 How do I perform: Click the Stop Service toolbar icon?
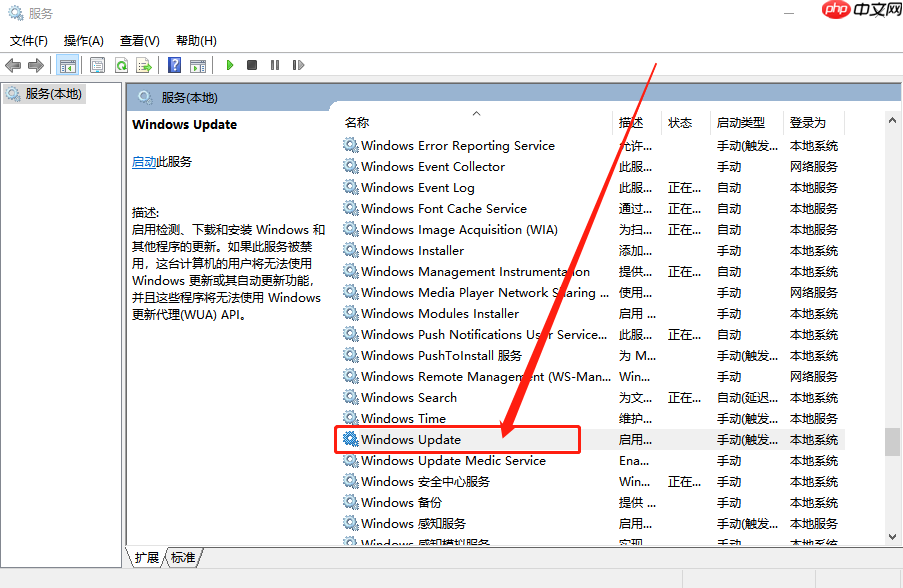253,64
